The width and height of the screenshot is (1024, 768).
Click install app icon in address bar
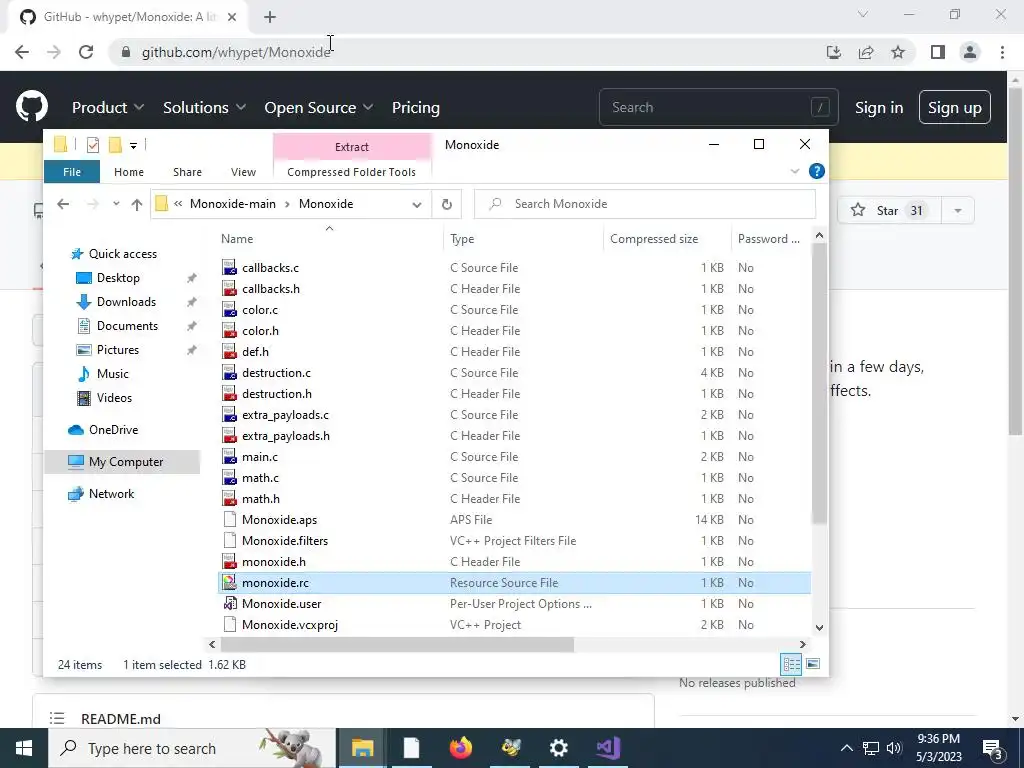point(833,52)
